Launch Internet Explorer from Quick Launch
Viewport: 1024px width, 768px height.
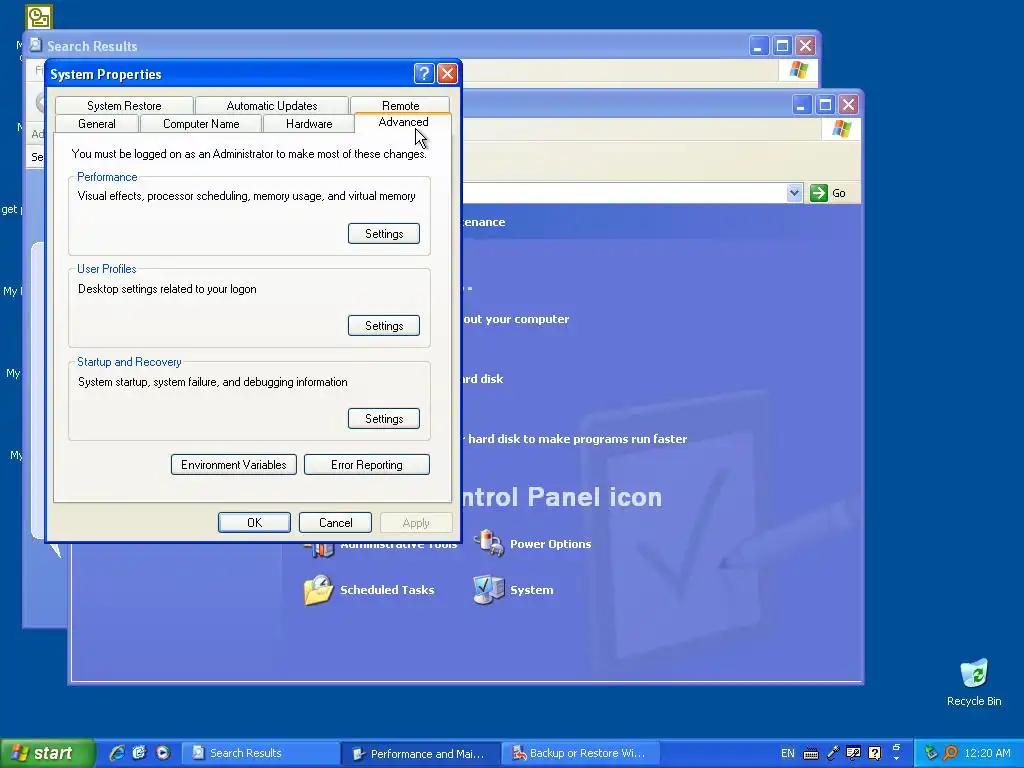pyautogui.click(x=117, y=752)
